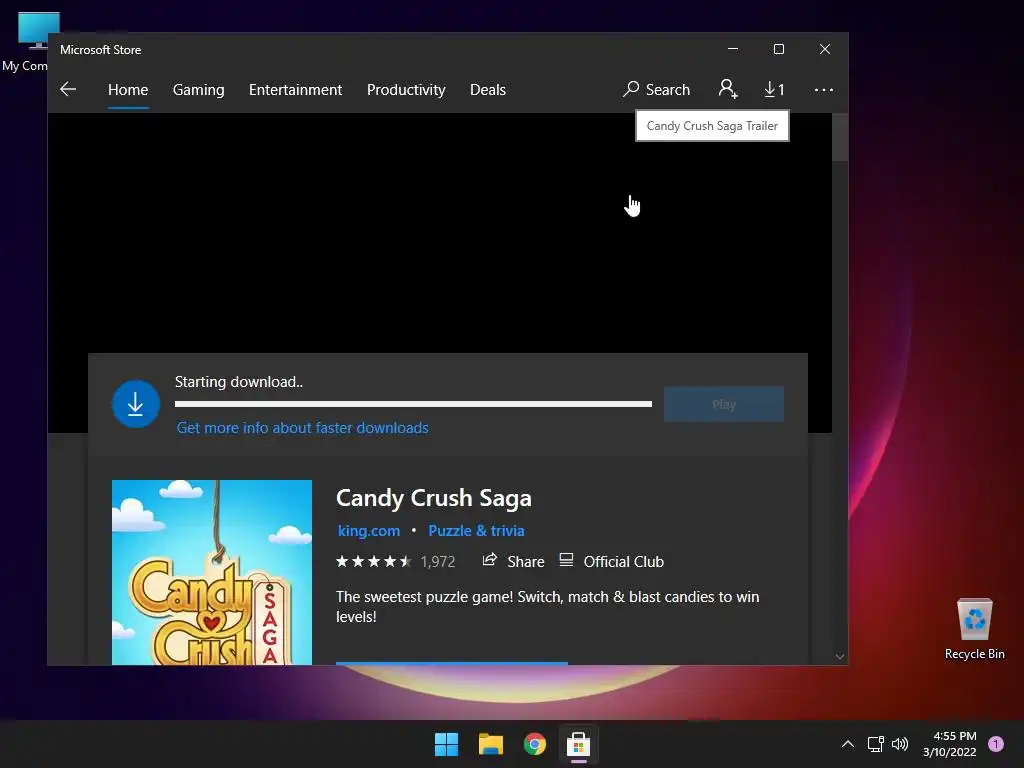Click the circular blue download arrow icon
The width and height of the screenshot is (1024, 768).
point(136,404)
